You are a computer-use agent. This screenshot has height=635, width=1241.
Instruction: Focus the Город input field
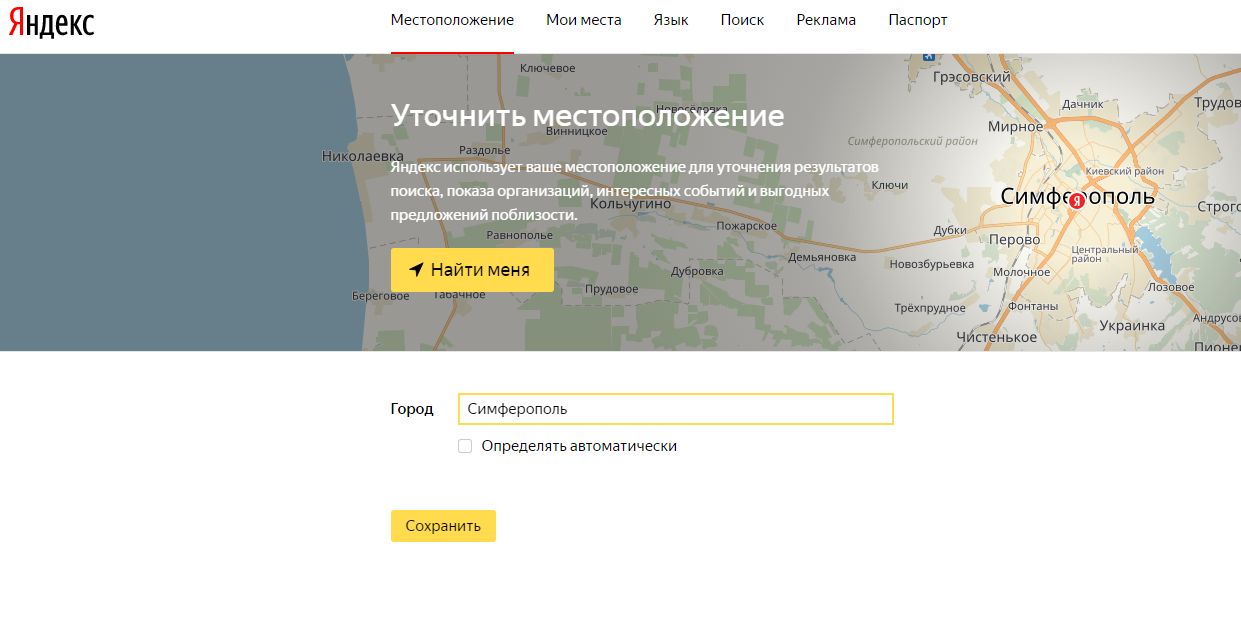675,409
